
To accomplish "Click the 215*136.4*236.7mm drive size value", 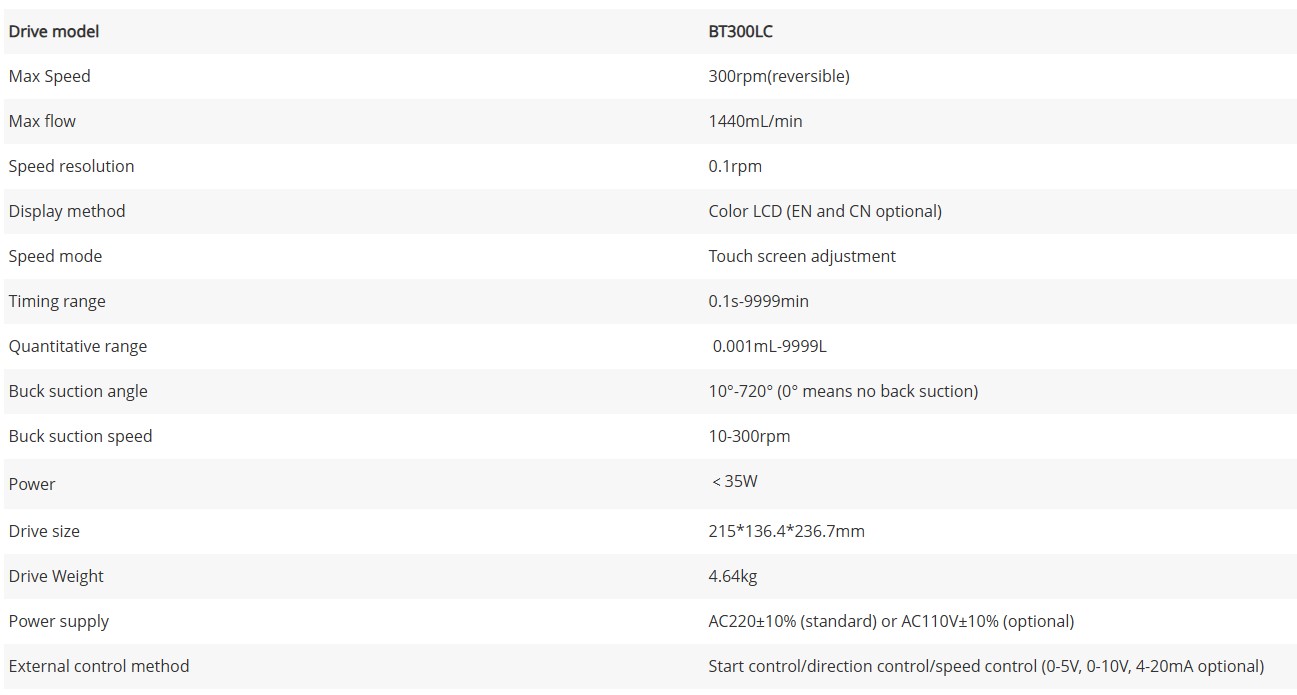I will pos(787,531).
